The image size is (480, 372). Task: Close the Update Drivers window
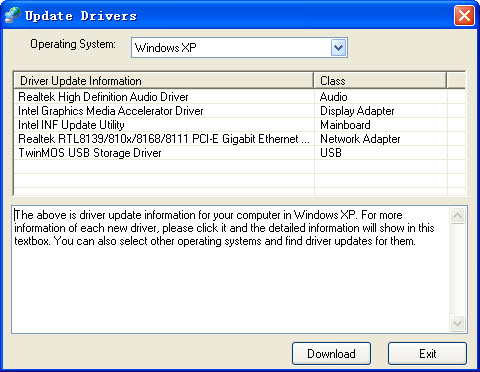464,15
